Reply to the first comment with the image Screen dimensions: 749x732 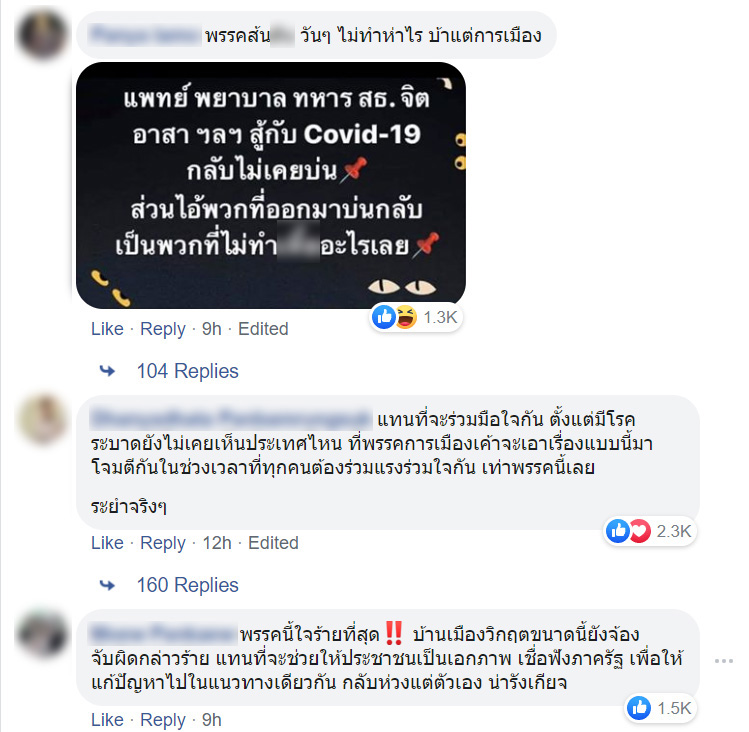(x=162, y=329)
